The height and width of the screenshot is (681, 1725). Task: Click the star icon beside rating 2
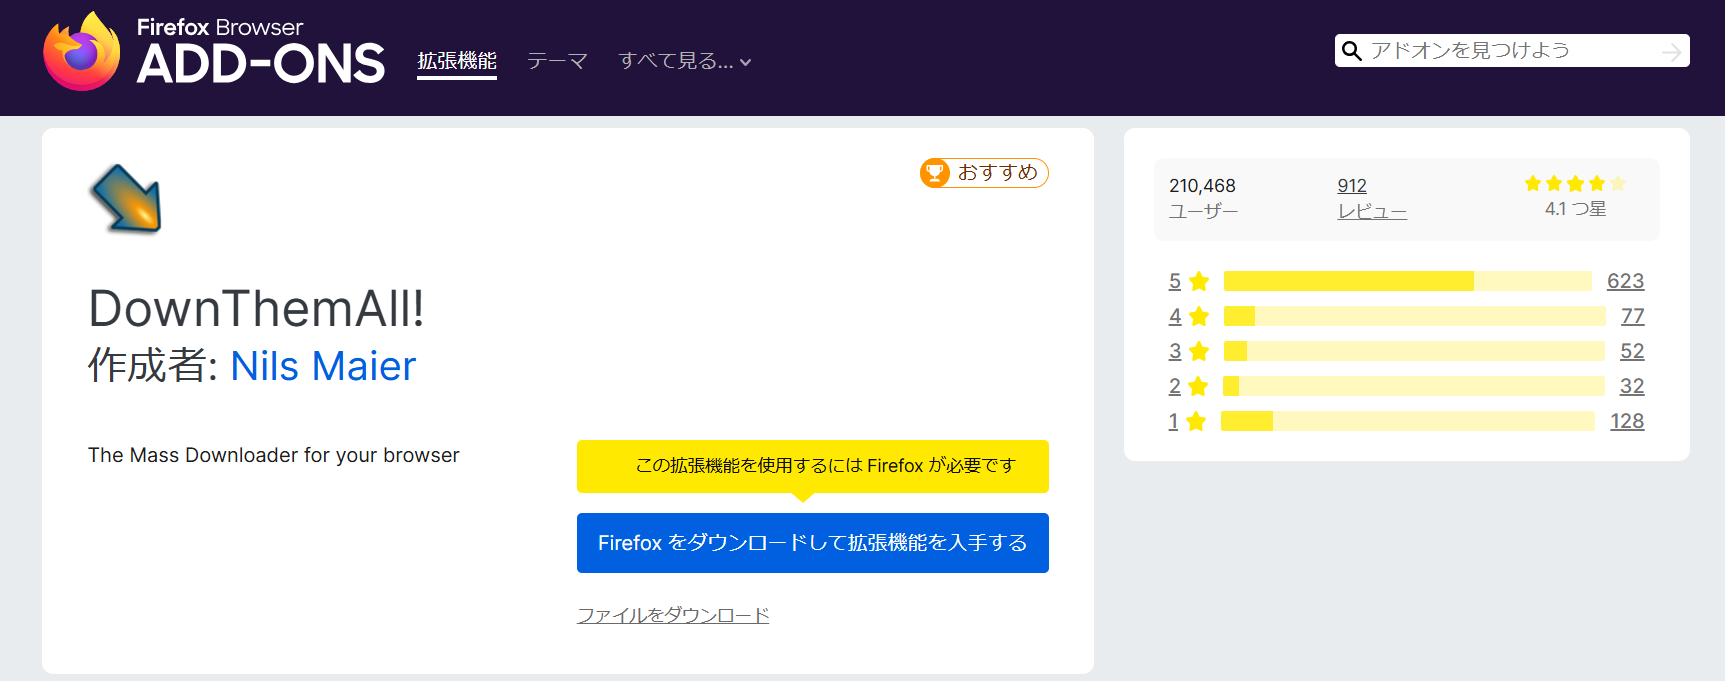pos(1198,386)
